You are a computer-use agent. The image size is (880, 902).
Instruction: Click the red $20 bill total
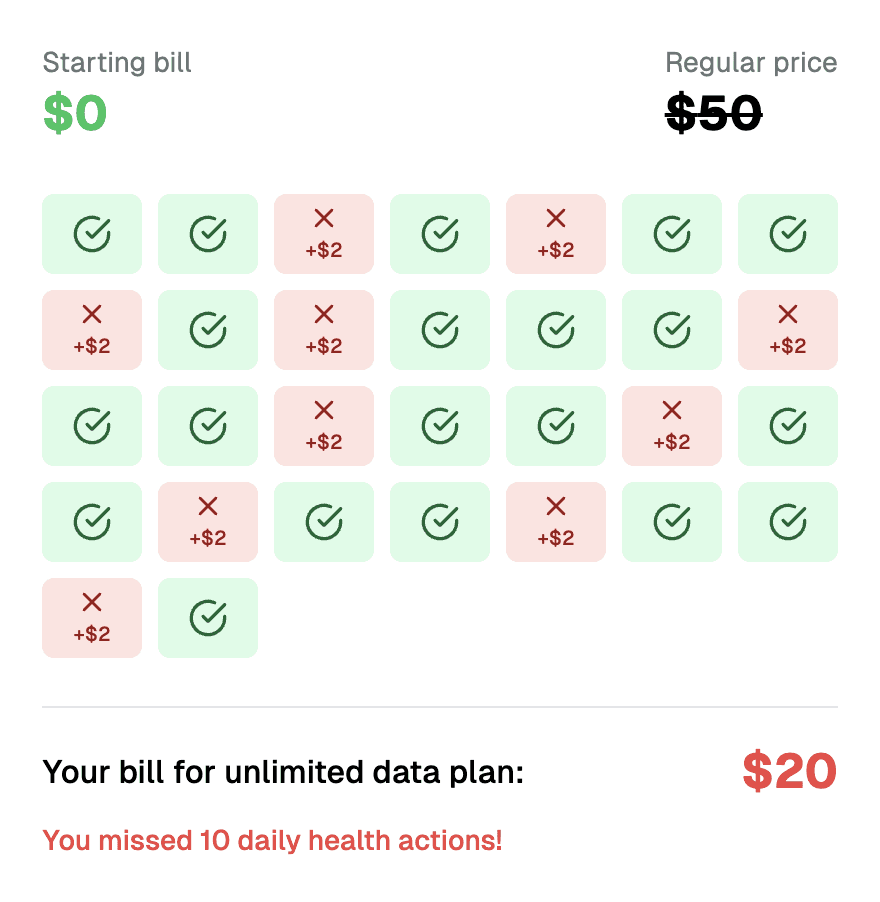pos(790,771)
